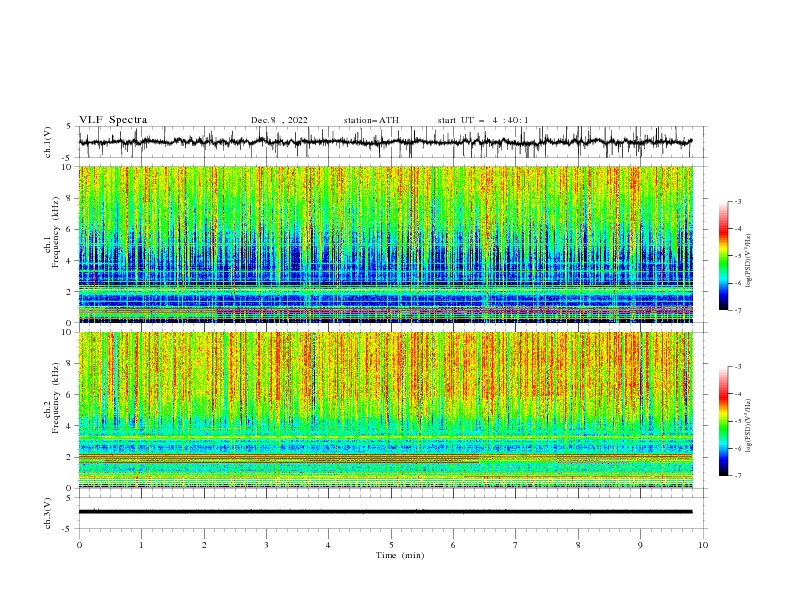
Task: Click the ch.2 colorbar 'log(PSD)(V²/Hz)' label
Action: pos(747,425)
